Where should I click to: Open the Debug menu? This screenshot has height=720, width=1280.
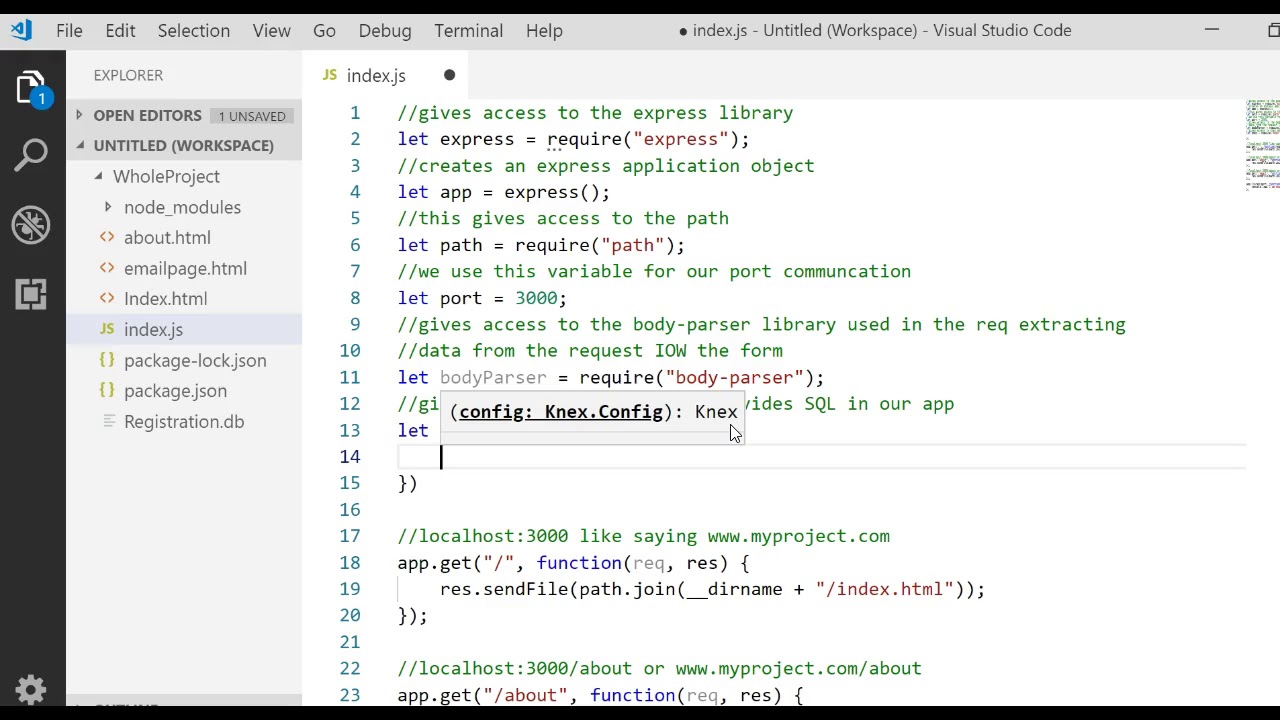click(385, 31)
